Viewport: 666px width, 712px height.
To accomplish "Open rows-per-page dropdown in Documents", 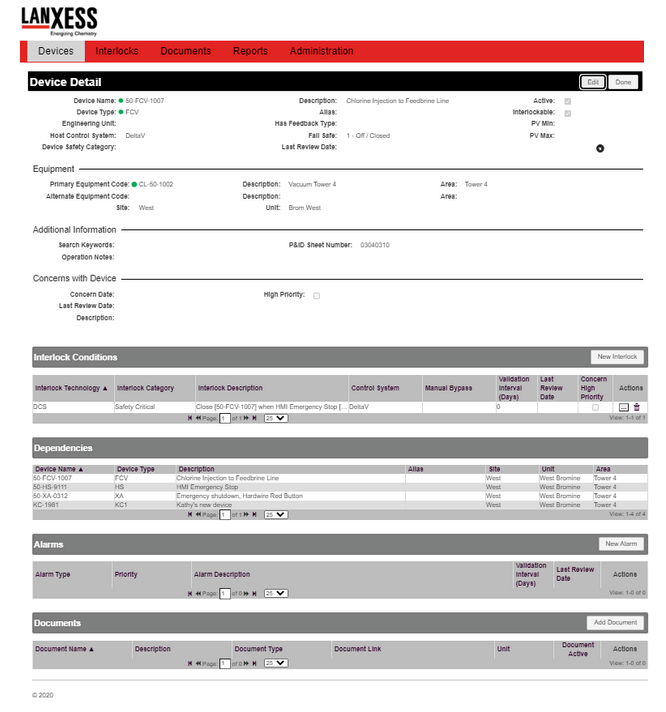I will 276,663.
